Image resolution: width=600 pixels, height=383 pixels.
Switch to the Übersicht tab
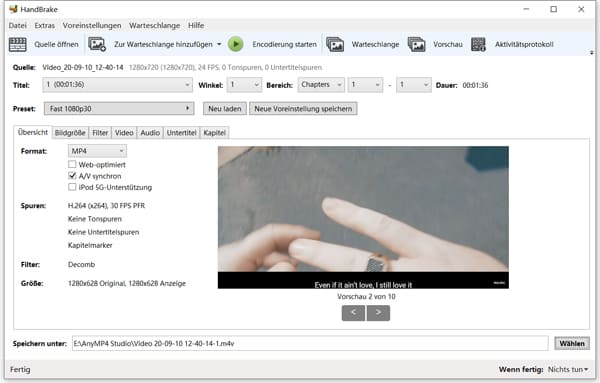click(33, 132)
